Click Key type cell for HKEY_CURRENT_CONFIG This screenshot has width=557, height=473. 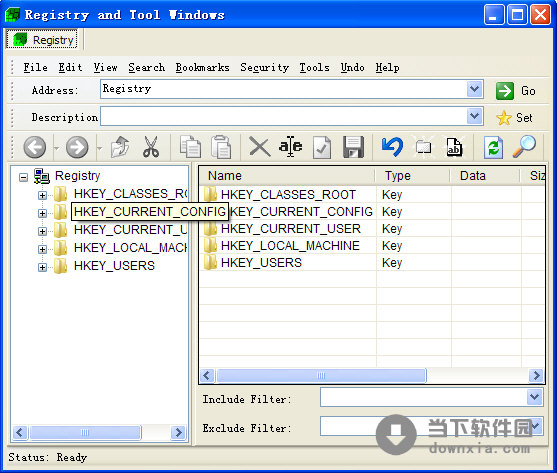(392, 212)
